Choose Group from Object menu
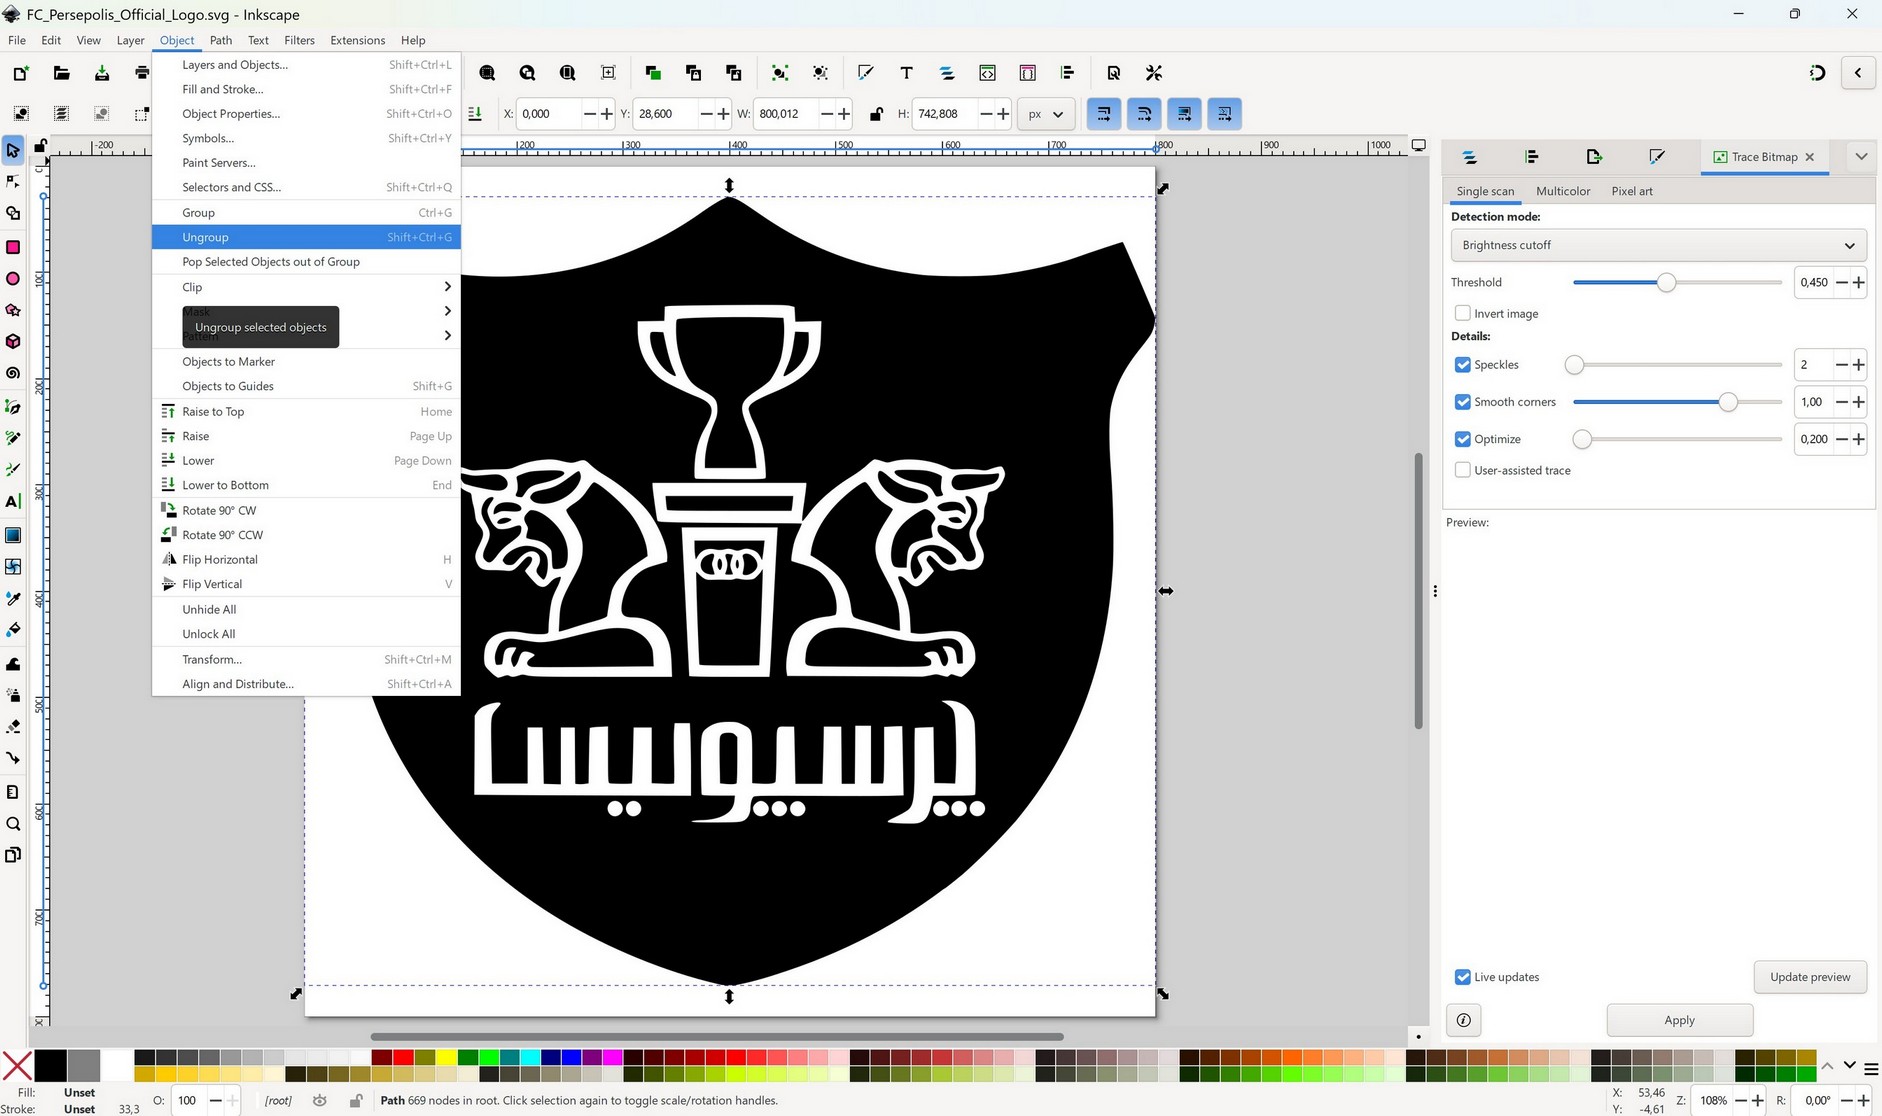This screenshot has width=1882, height=1116. (306, 213)
